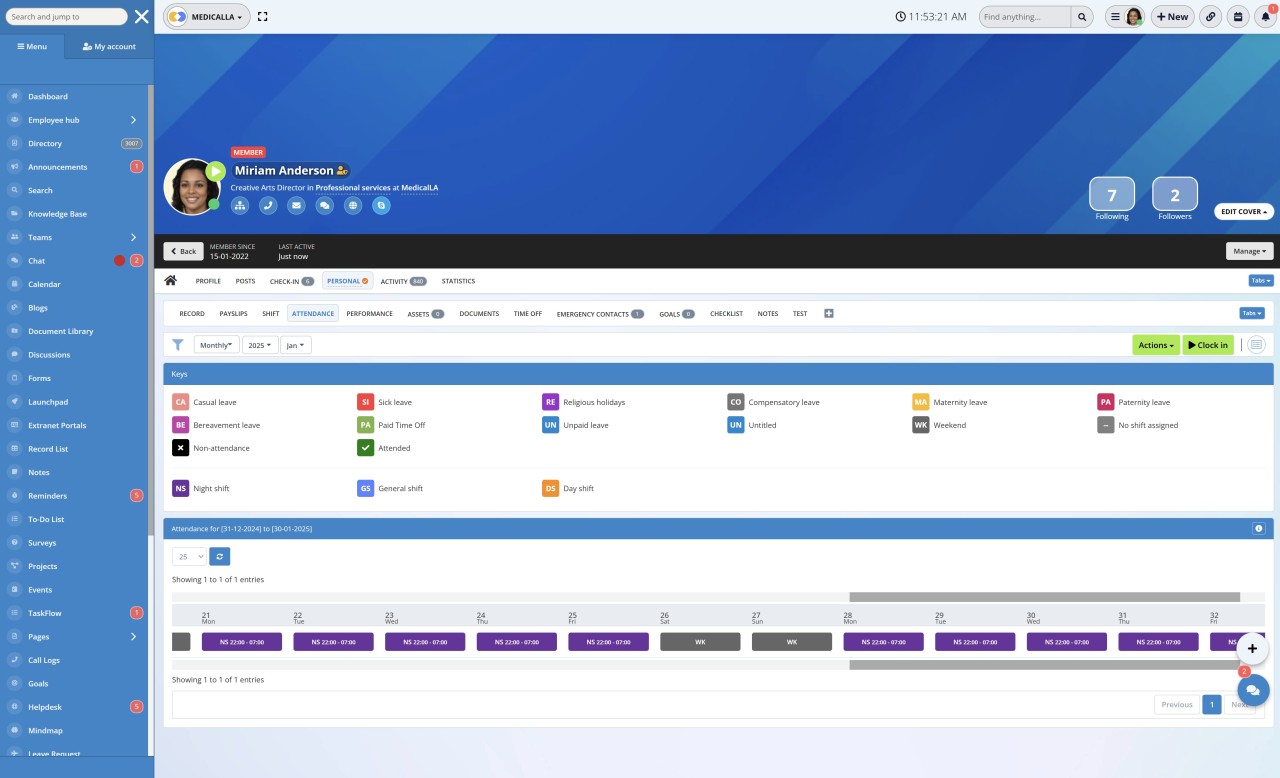
Task: Click the Back button above the profile tabs
Action: click(183, 251)
